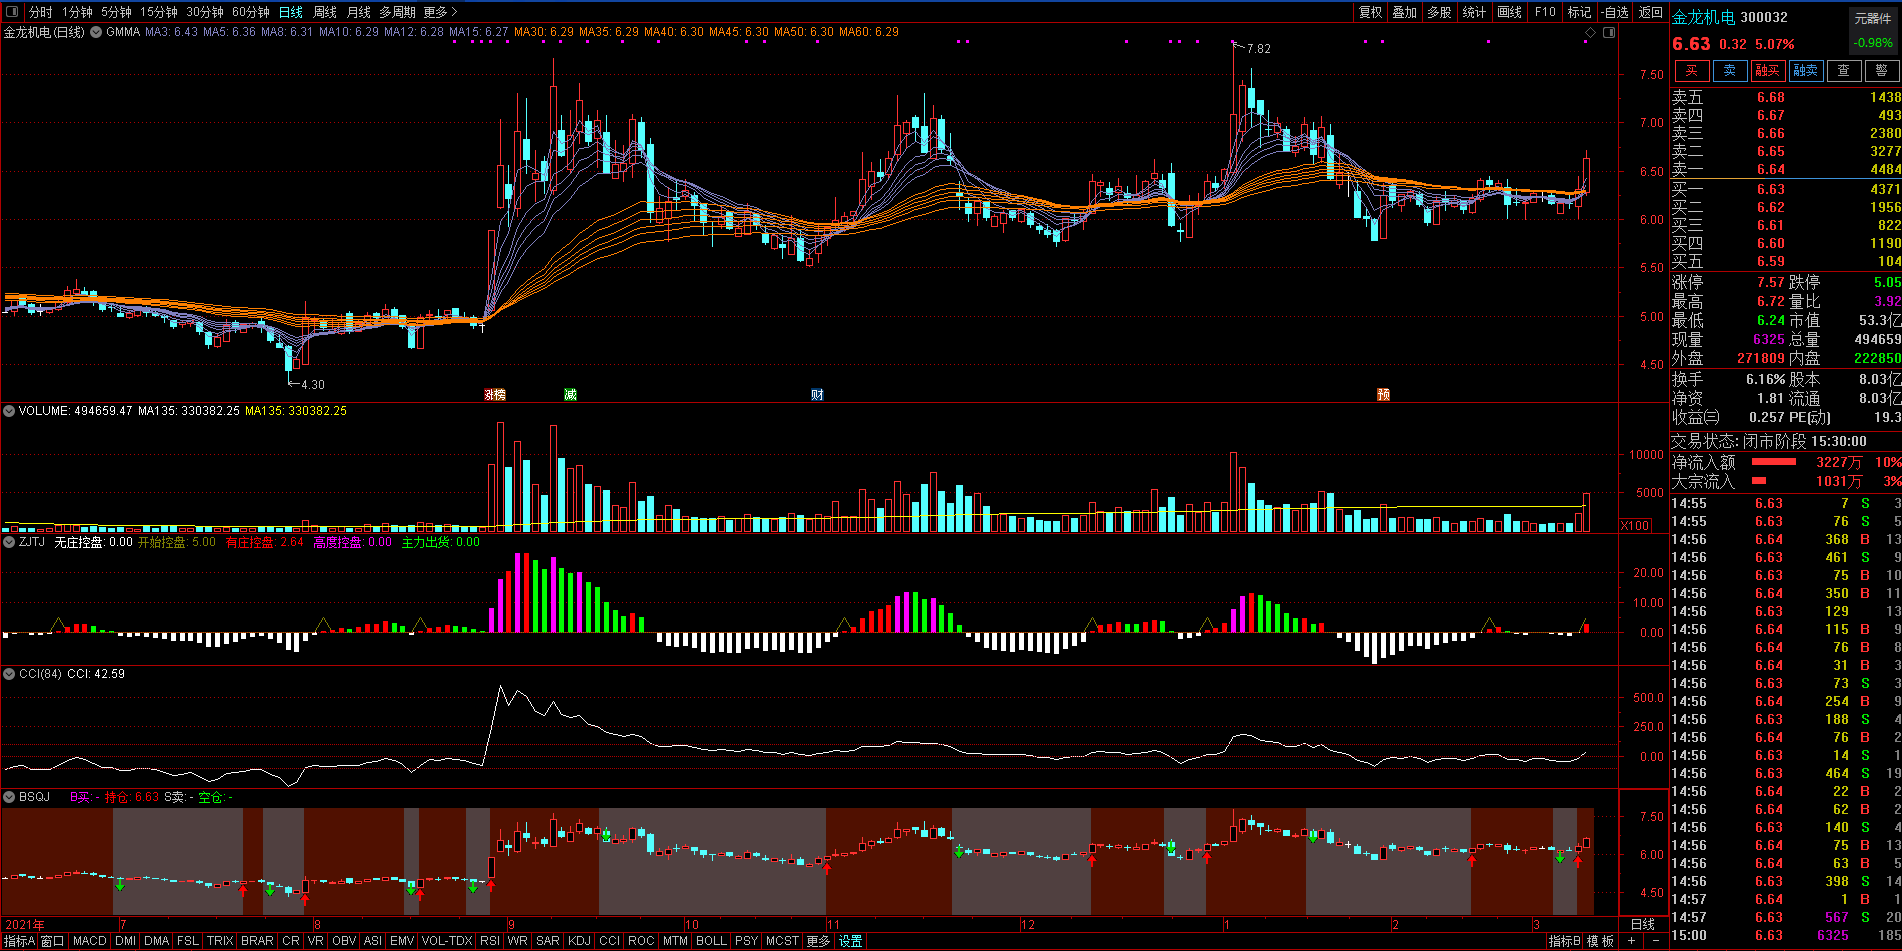1902x951 pixels.
Task: Click the 财 finance marker on chart
Action: coord(817,395)
